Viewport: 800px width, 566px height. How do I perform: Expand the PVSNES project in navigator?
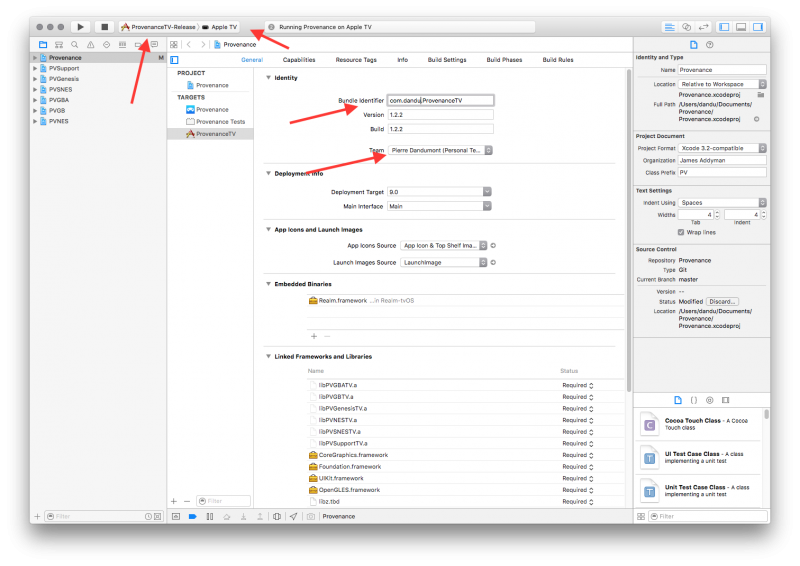(35, 89)
